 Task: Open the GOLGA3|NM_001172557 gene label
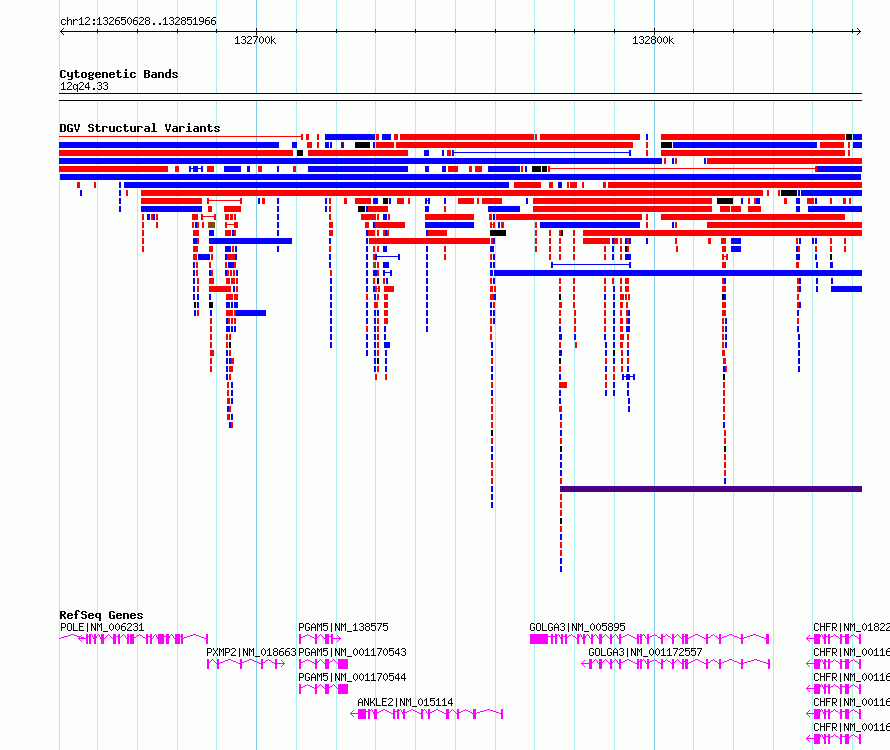coord(645,652)
